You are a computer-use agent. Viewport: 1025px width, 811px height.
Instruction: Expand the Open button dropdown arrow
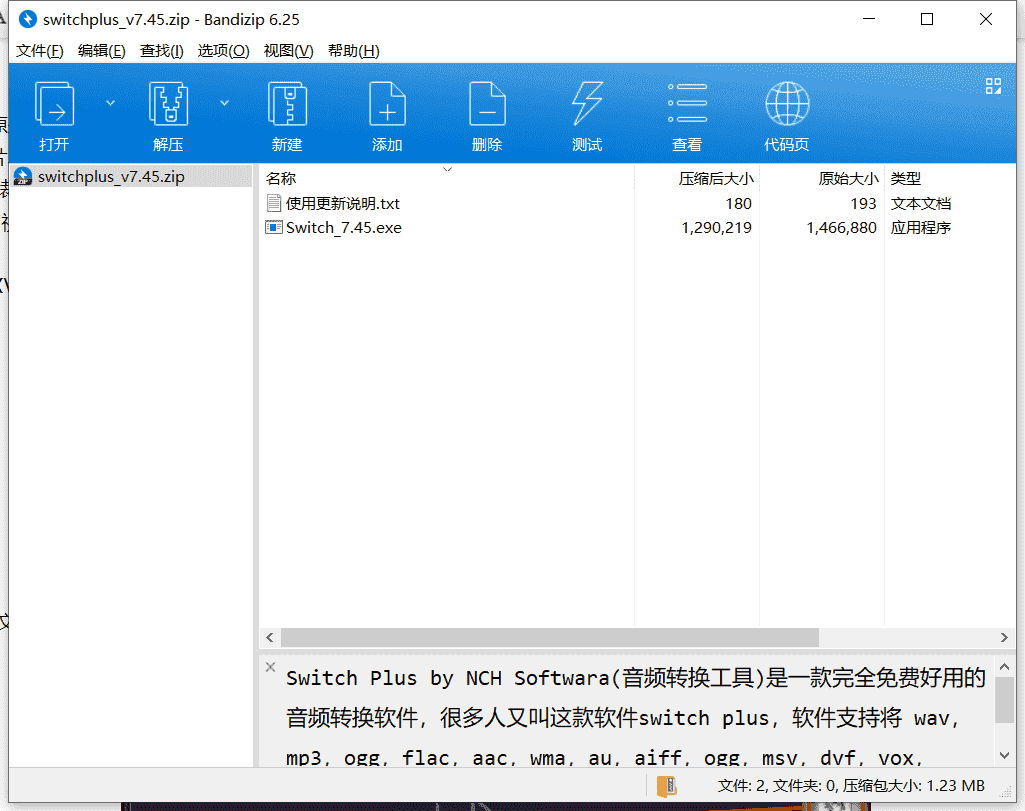pos(110,103)
